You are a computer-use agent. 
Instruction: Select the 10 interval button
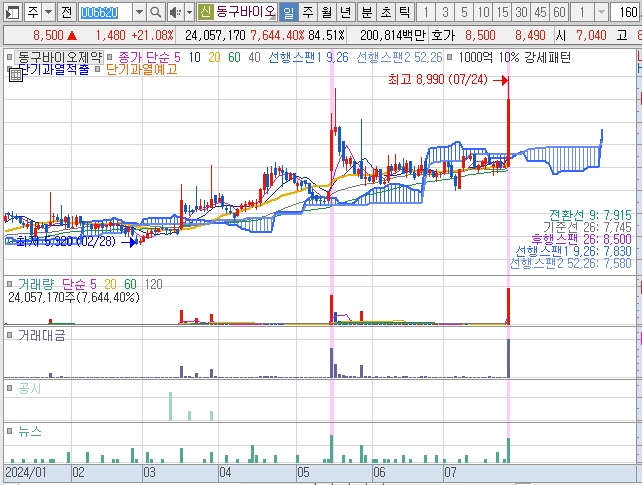pyautogui.click(x=483, y=12)
